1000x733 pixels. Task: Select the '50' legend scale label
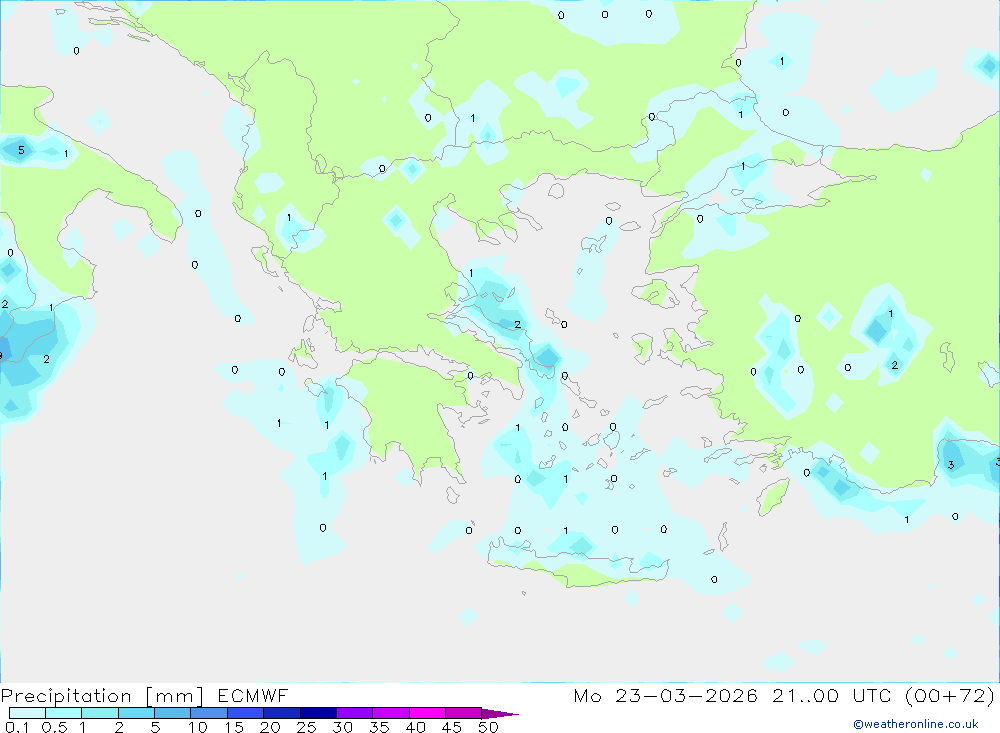tap(488, 727)
